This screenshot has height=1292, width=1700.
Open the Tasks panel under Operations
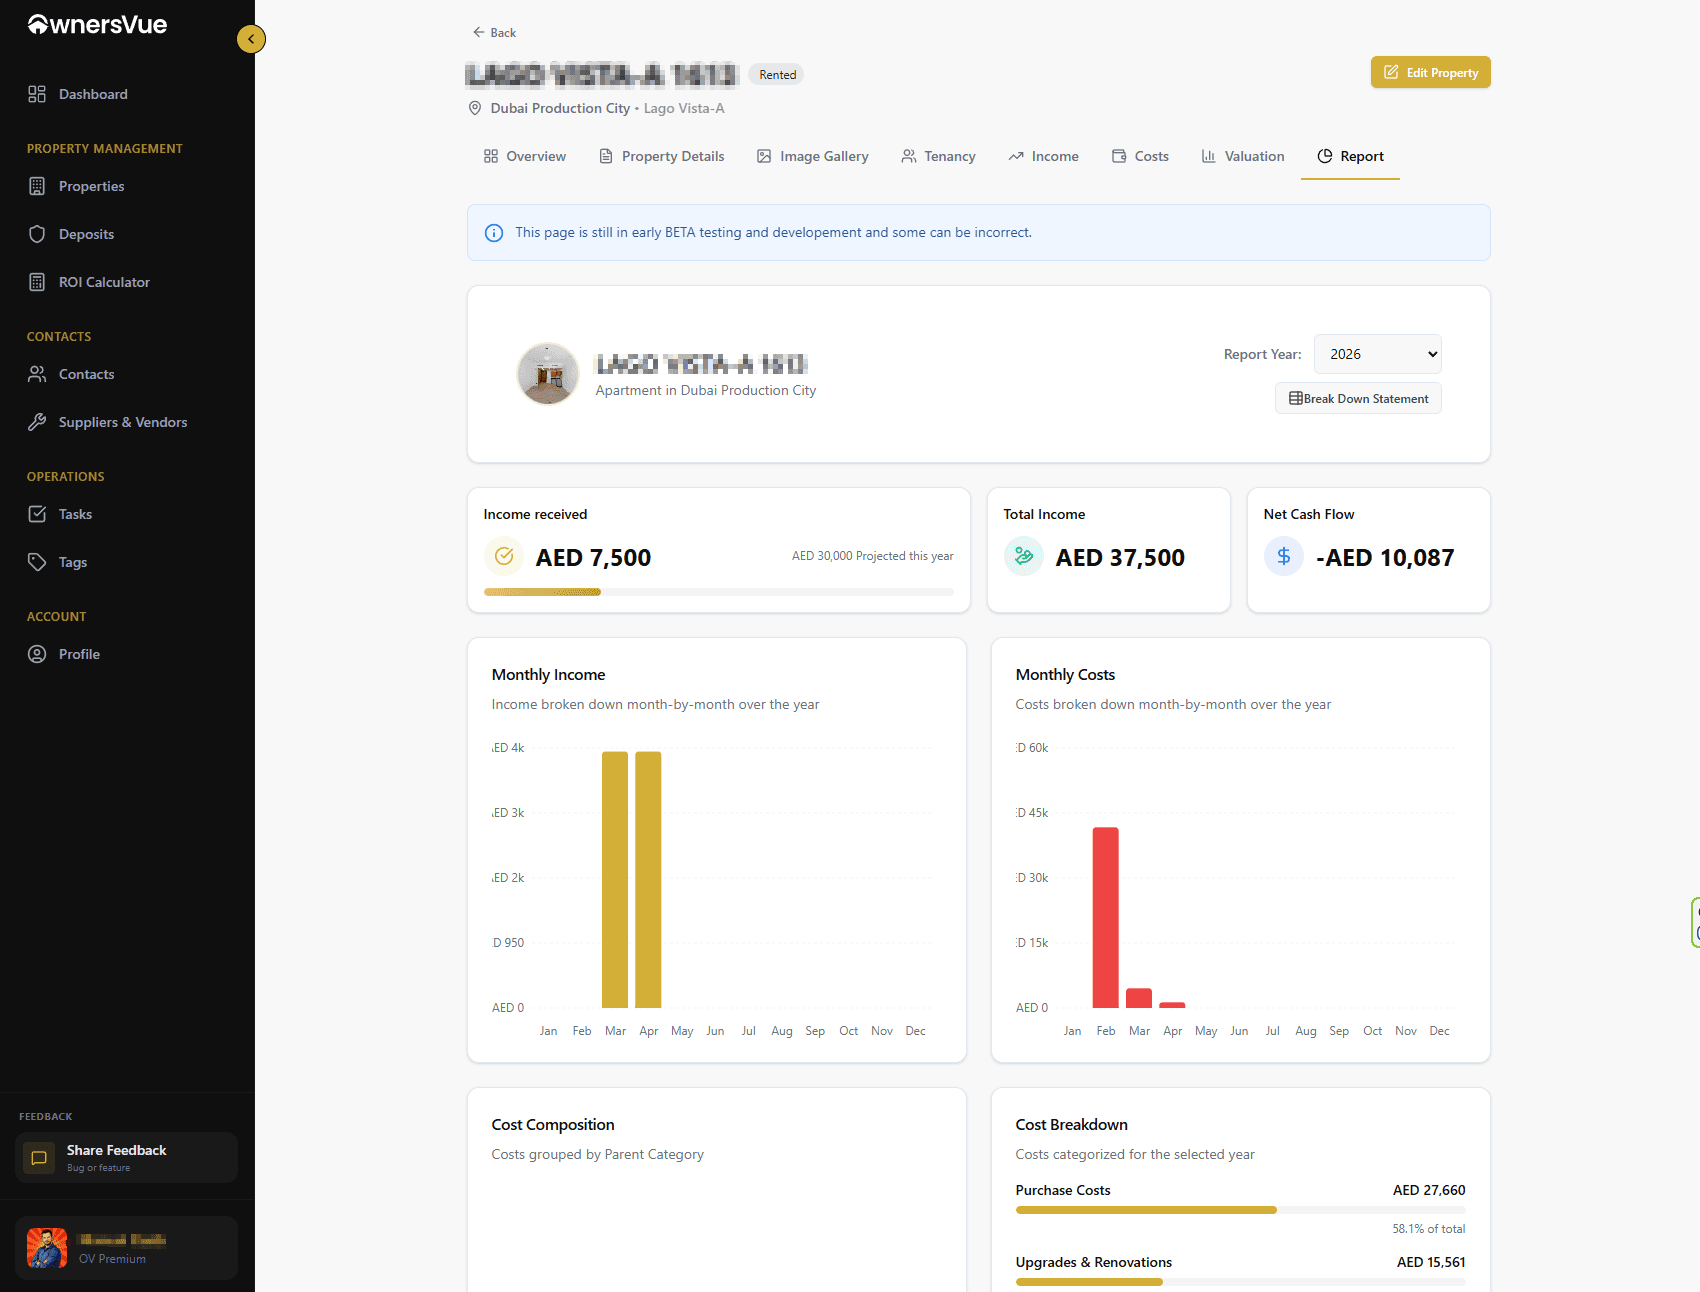click(74, 513)
